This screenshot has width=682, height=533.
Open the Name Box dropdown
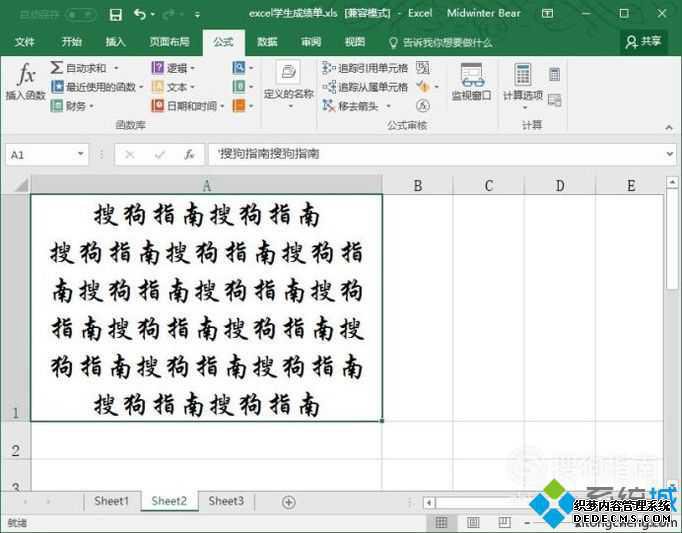pyautogui.click(x=80, y=154)
